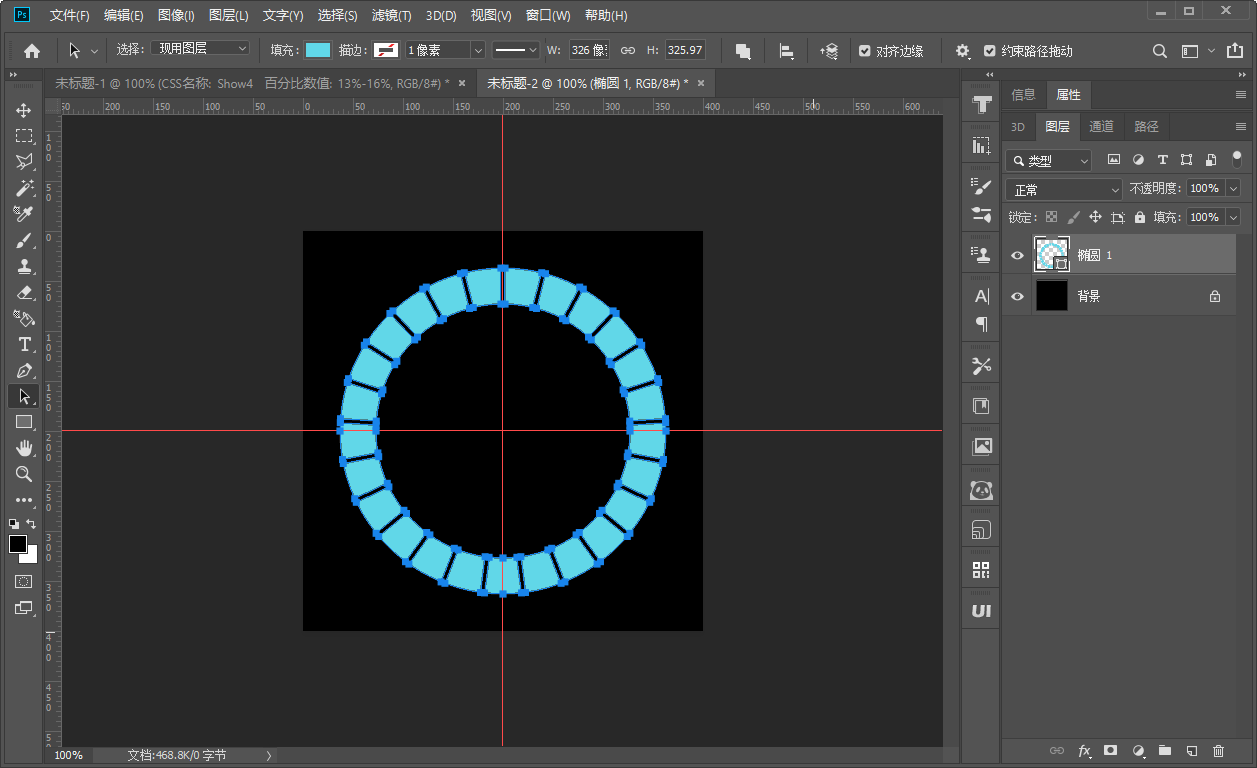Select the Direct Selection arrow tool
Image resolution: width=1257 pixels, height=768 pixels.
23,396
